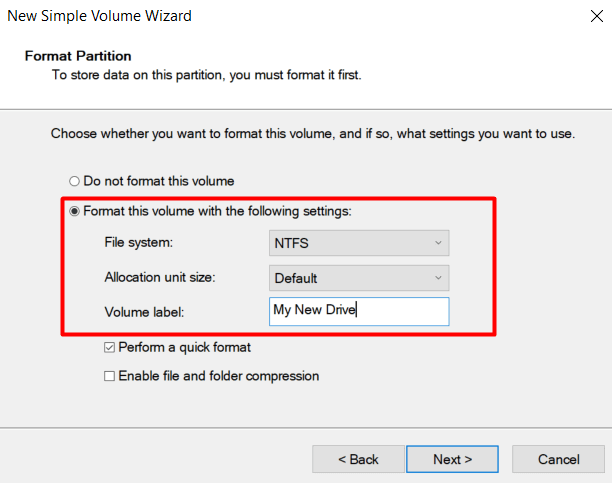Enable file and folder compression checkbox
This screenshot has width=612, height=483.
tap(110, 377)
